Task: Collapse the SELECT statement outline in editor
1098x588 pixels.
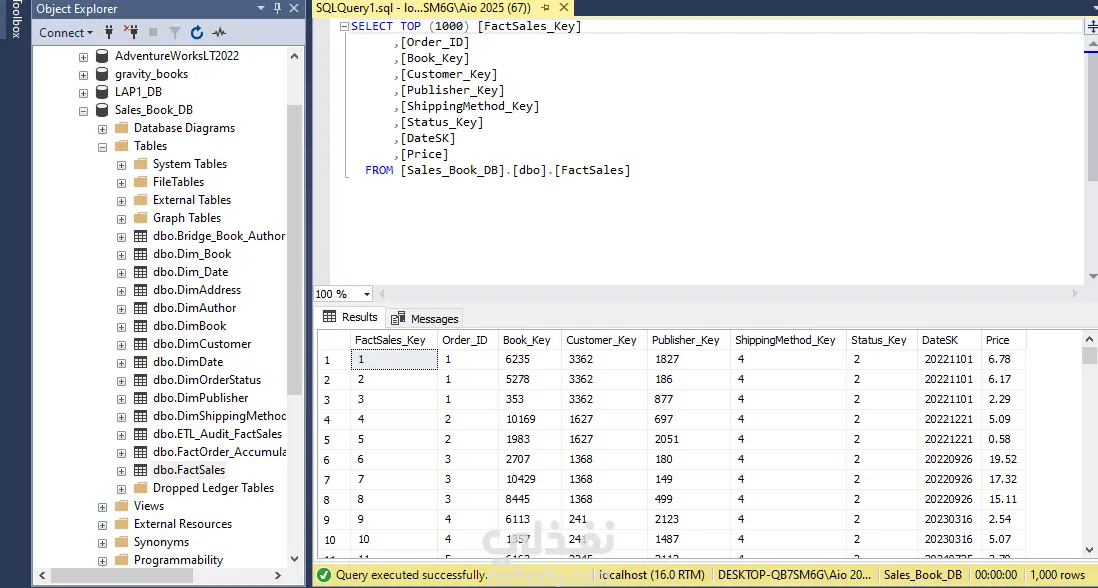Action: 343,27
